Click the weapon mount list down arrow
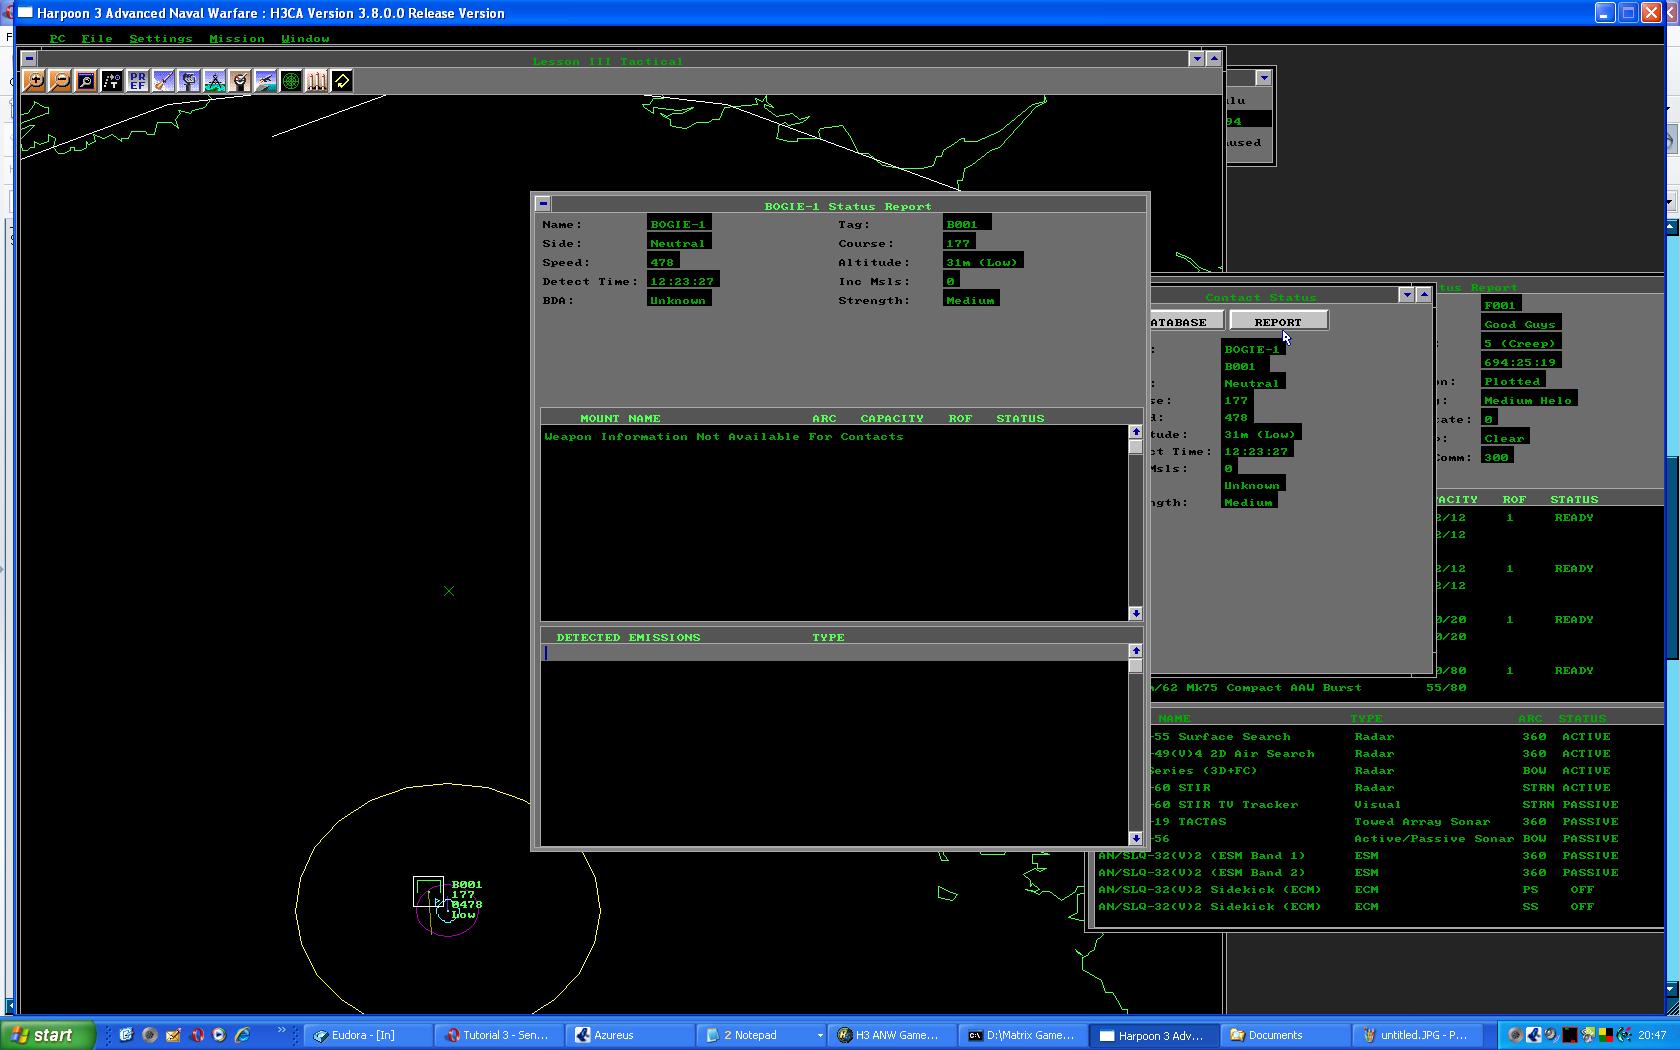Screen dimensions: 1680x1050 [x=1135, y=613]
